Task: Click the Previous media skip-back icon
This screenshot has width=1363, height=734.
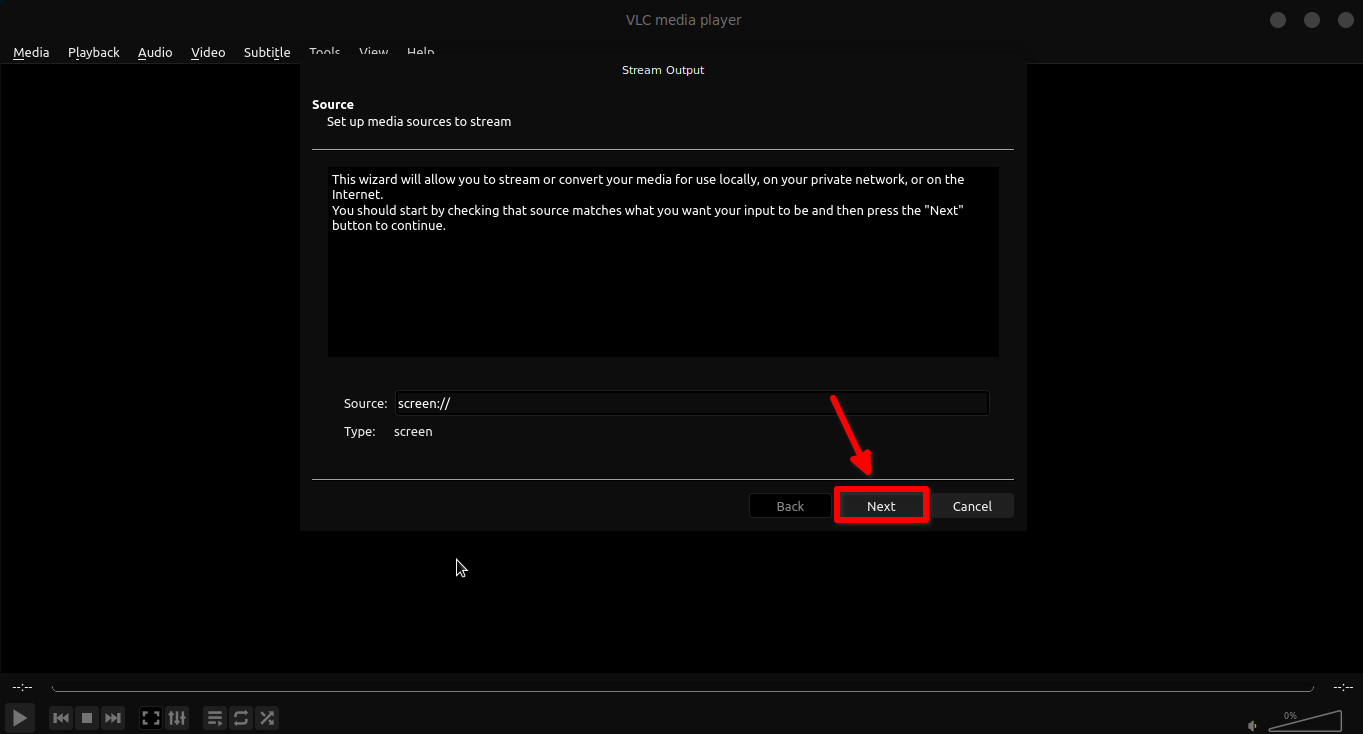Action: click(61, 718)
